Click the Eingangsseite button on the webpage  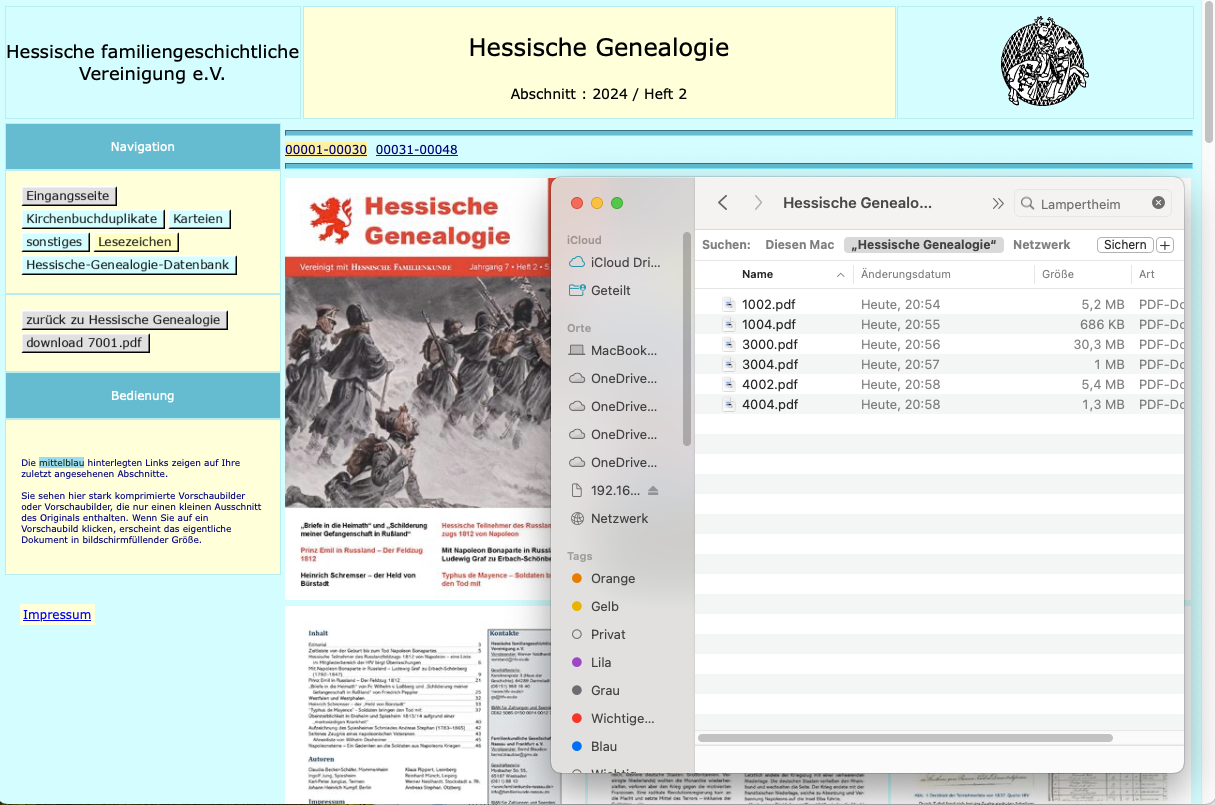point(68,196)
